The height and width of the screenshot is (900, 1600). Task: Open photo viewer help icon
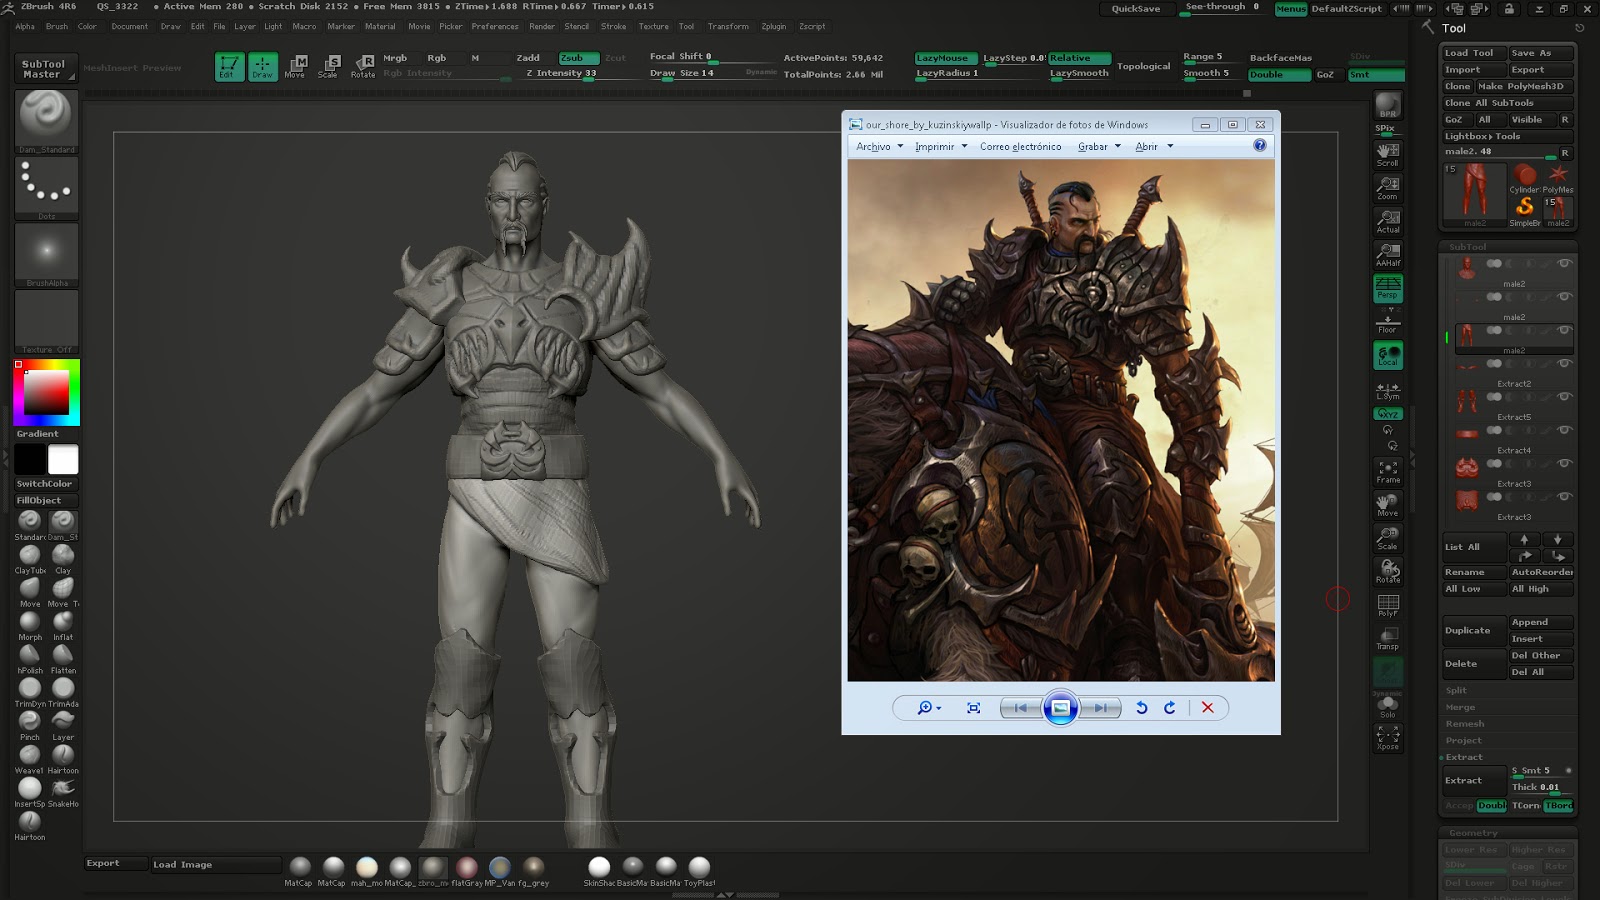pyautogui.click(x=1260, y=145)
